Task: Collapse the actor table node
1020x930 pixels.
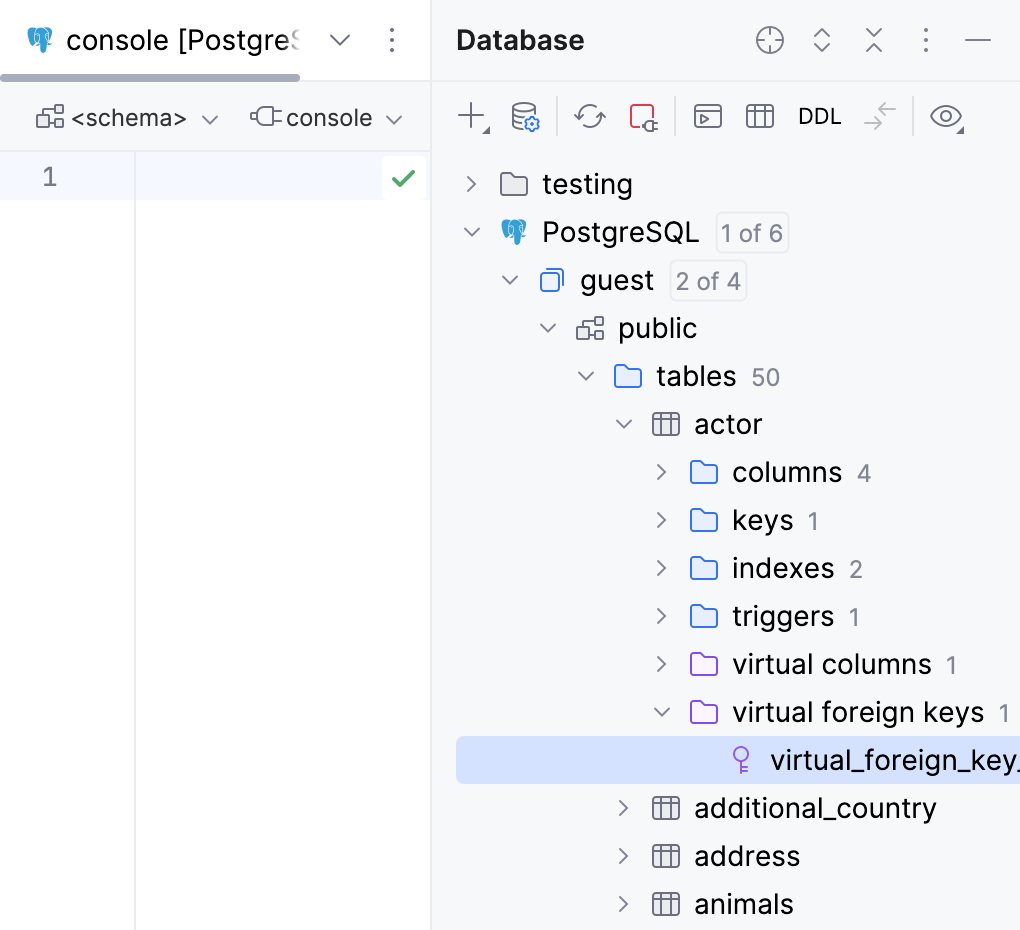Action: pos(624,424)
